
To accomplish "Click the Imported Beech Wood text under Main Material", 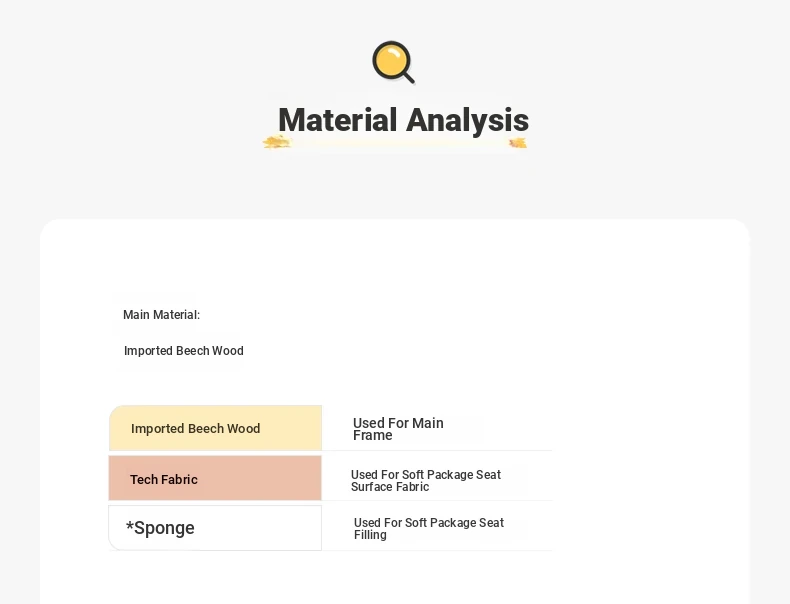I will [x=183, y=351].
